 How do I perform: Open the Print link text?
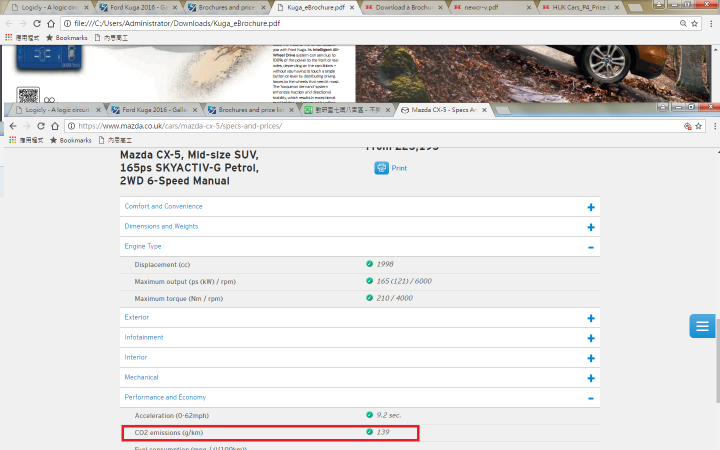click(399, 168)
